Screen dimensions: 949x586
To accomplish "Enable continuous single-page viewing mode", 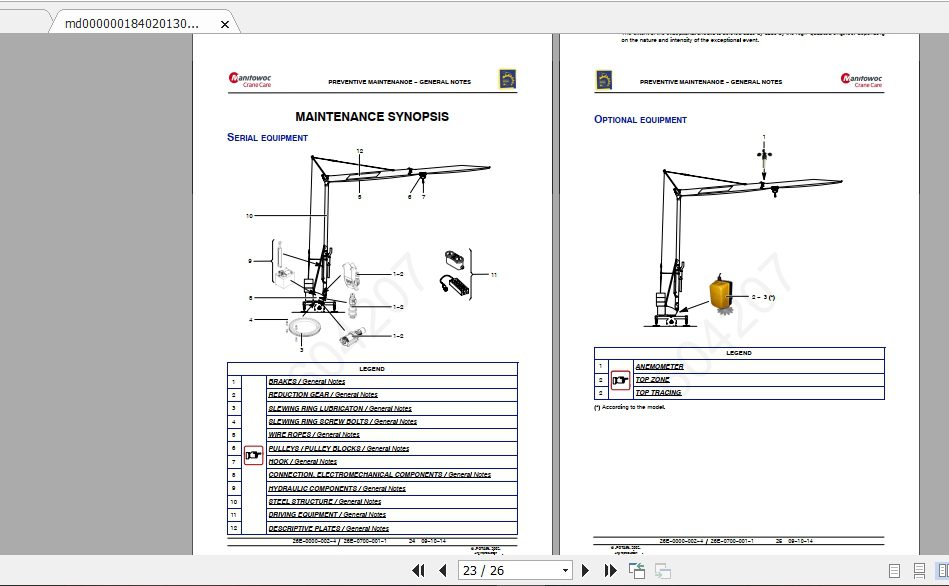I will tap(919, 571).
